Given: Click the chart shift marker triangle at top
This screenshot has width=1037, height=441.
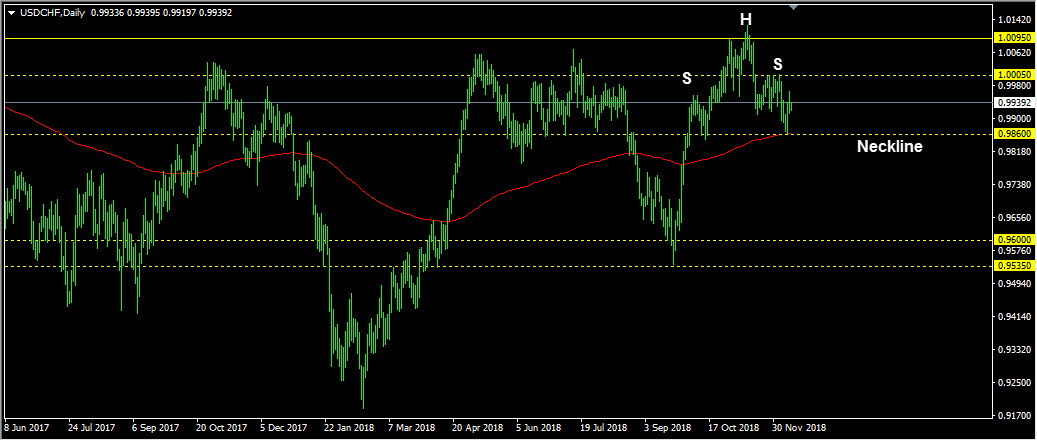Looking at the screenshot, I should (x=794, y=7).
